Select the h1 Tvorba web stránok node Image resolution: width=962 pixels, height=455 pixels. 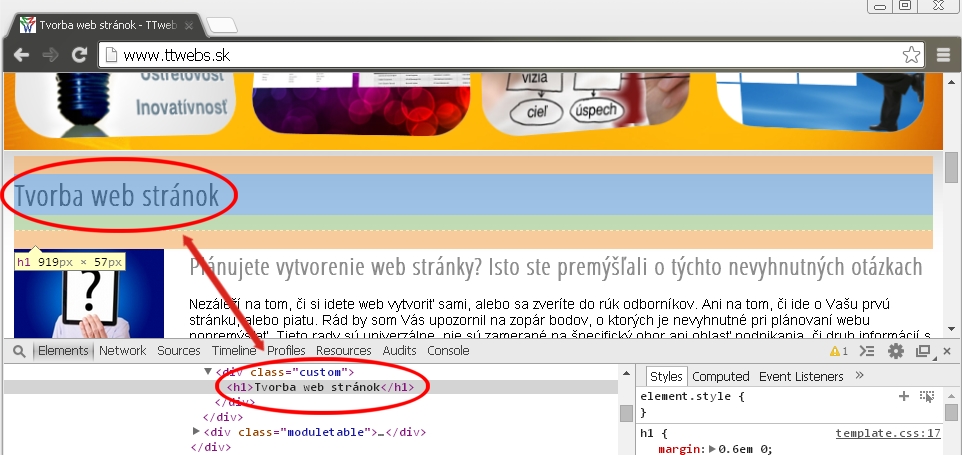(x=320, y=388)
